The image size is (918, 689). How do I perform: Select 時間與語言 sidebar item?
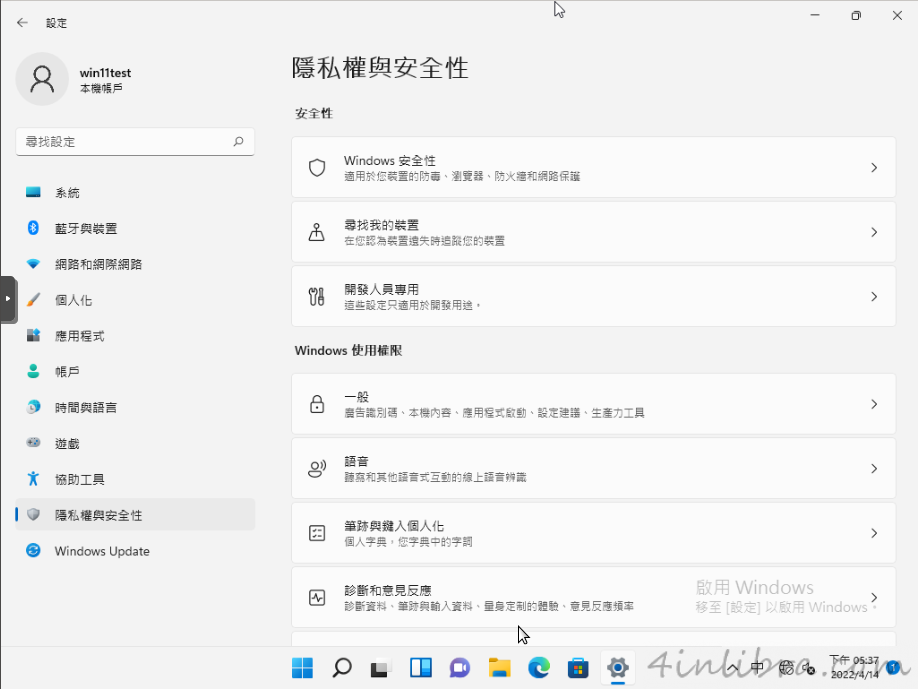pos(135,407)
